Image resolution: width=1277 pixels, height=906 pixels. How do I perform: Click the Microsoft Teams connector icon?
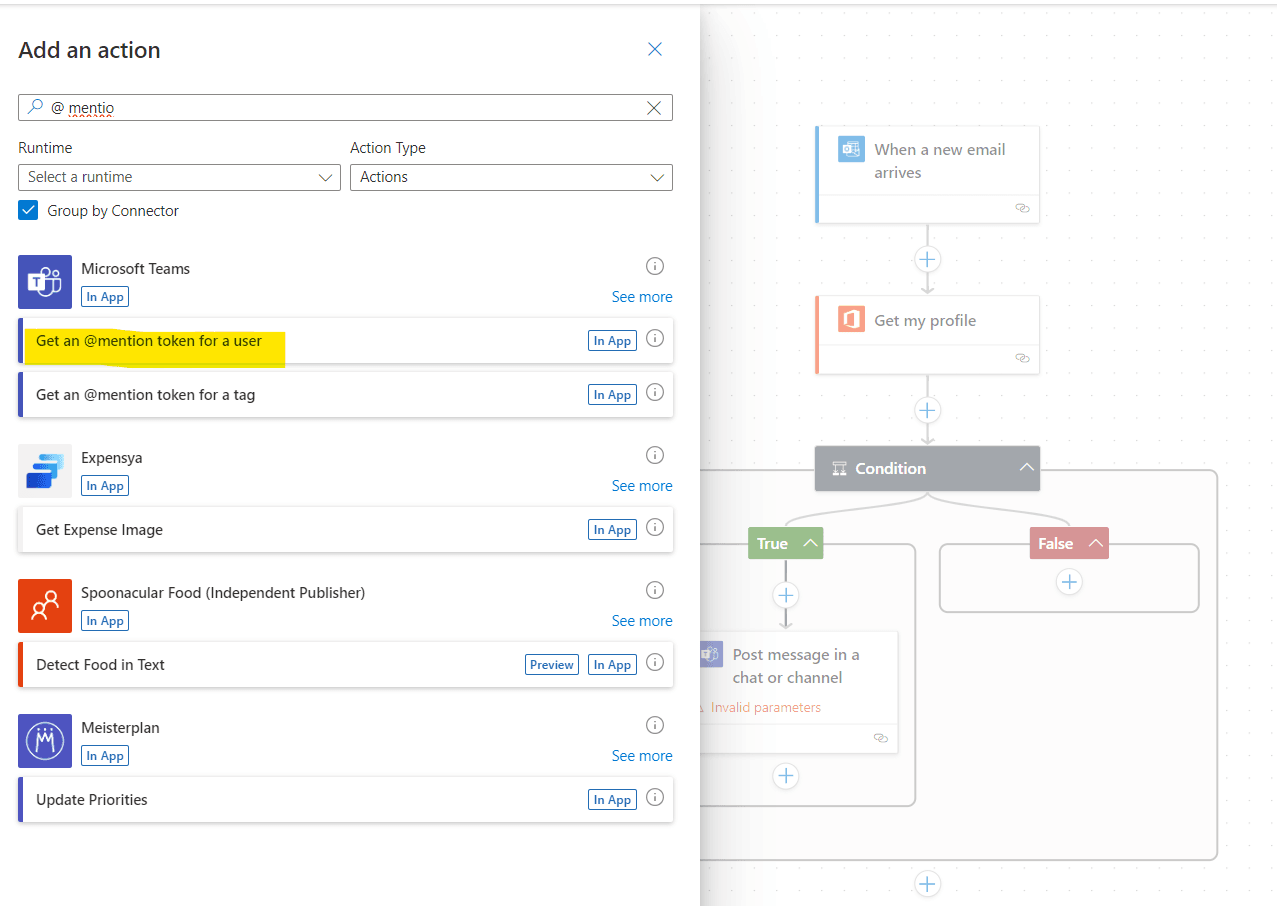pos(45,282)
